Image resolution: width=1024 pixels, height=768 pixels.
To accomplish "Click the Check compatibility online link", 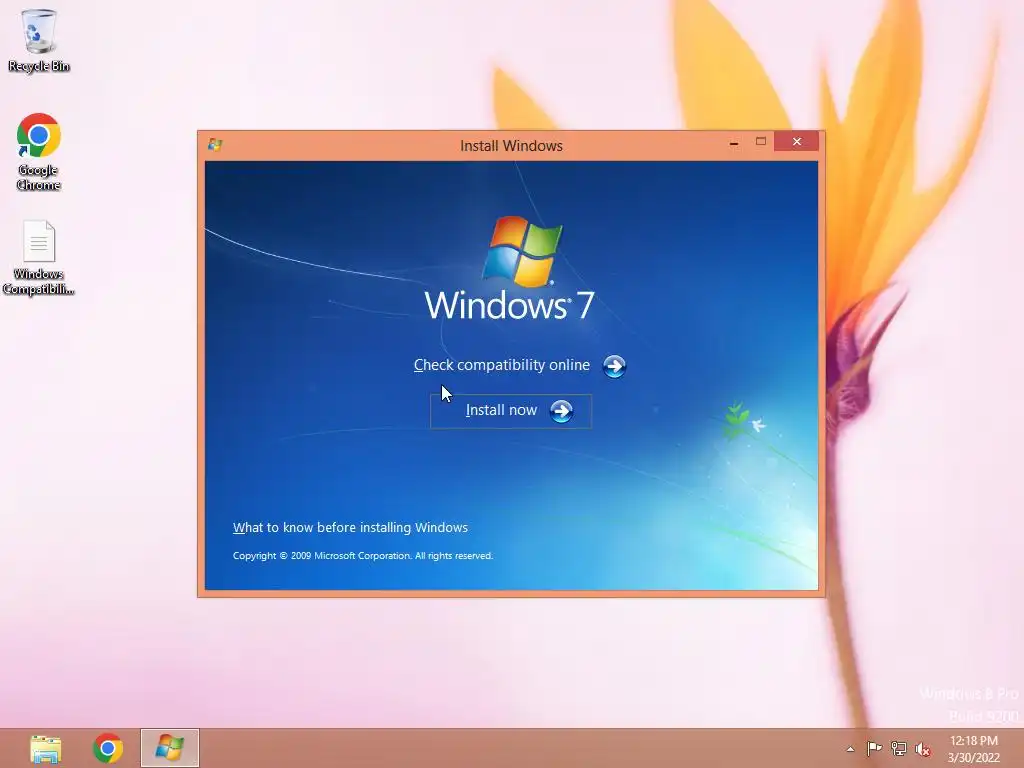I will 502,365.
